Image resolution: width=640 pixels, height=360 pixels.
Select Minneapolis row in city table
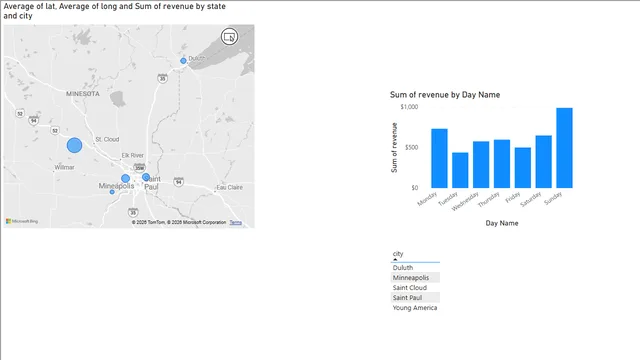[x=415, y=278]
